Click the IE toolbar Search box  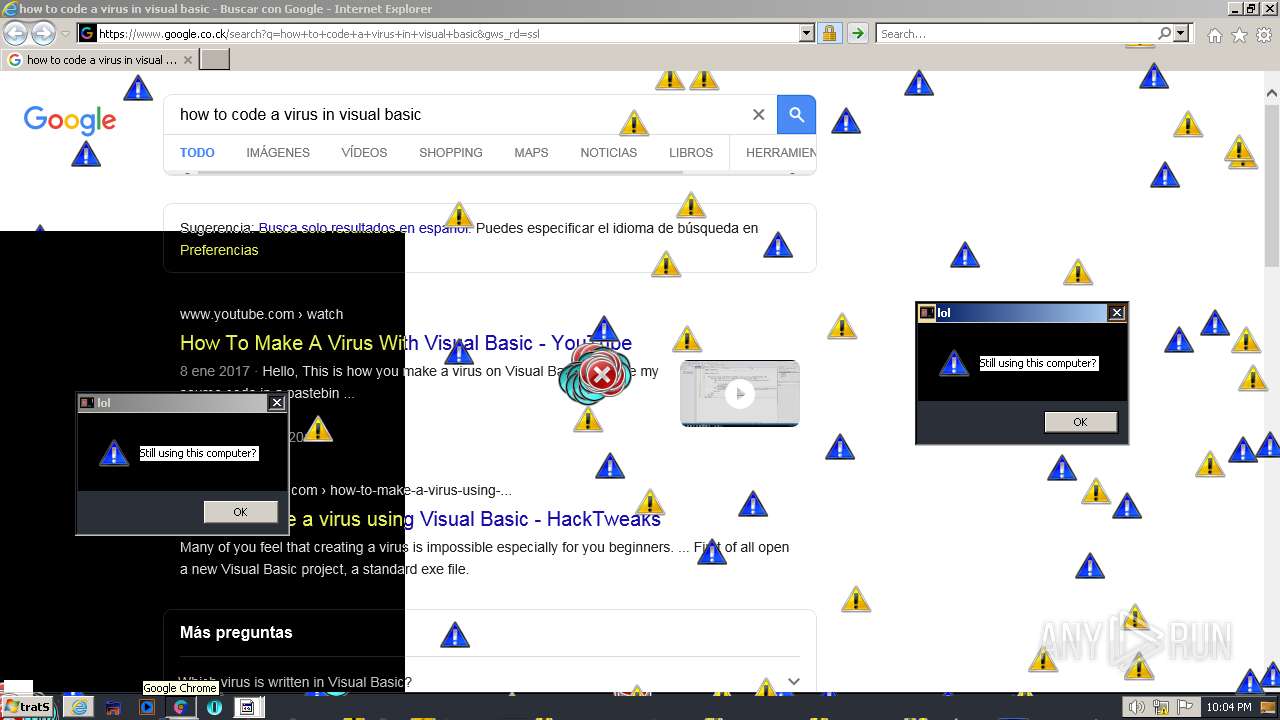[1016, 34]
